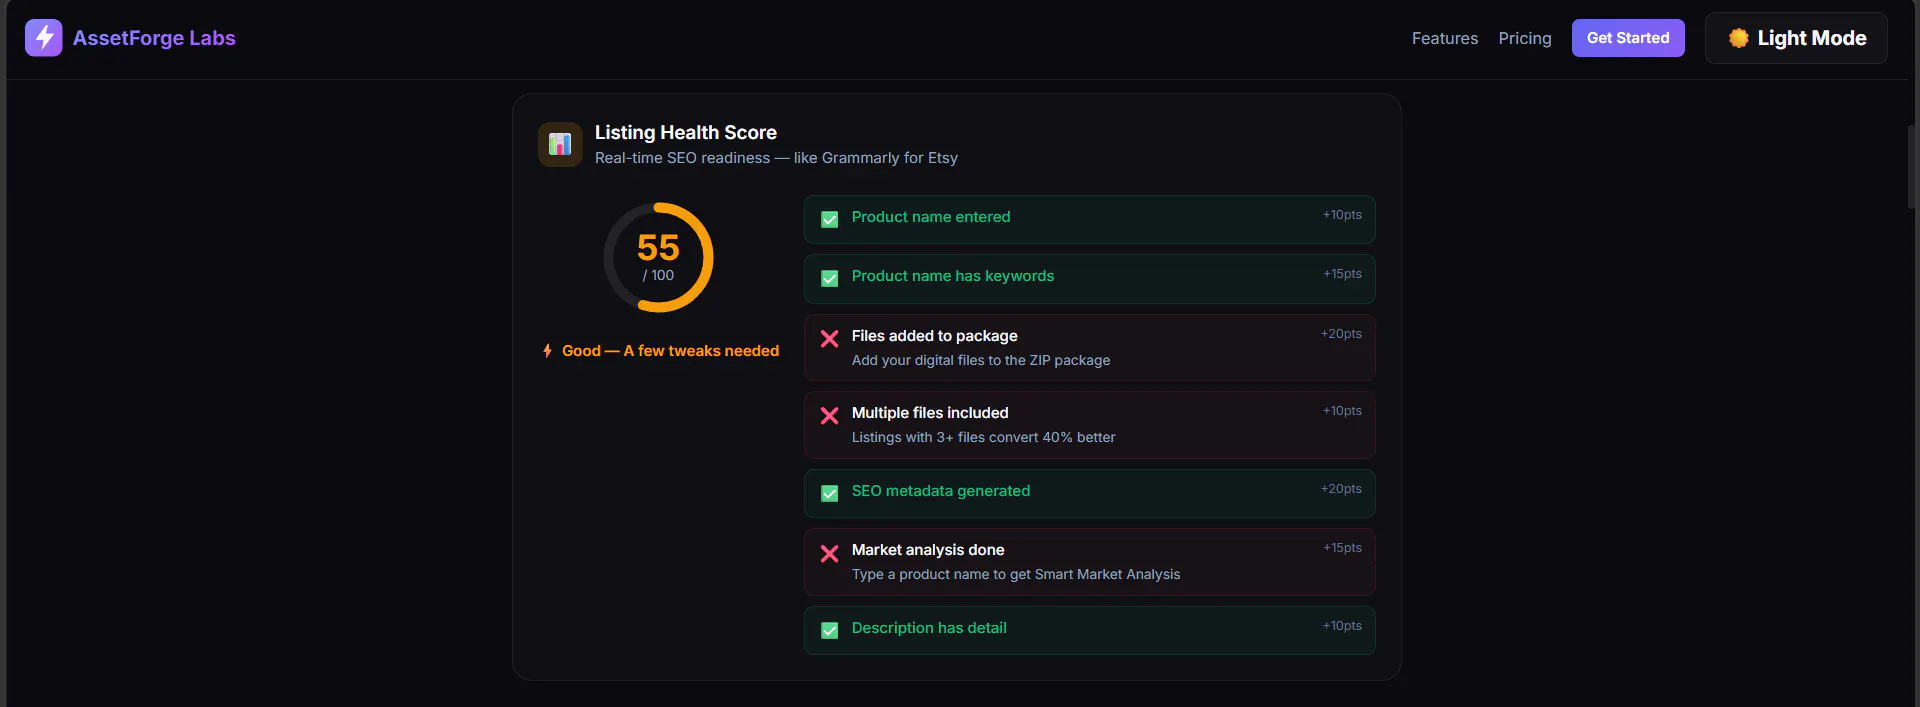Select the SEO metadata generated label
The image size is (1920, 707).
[x=940, y=491]
